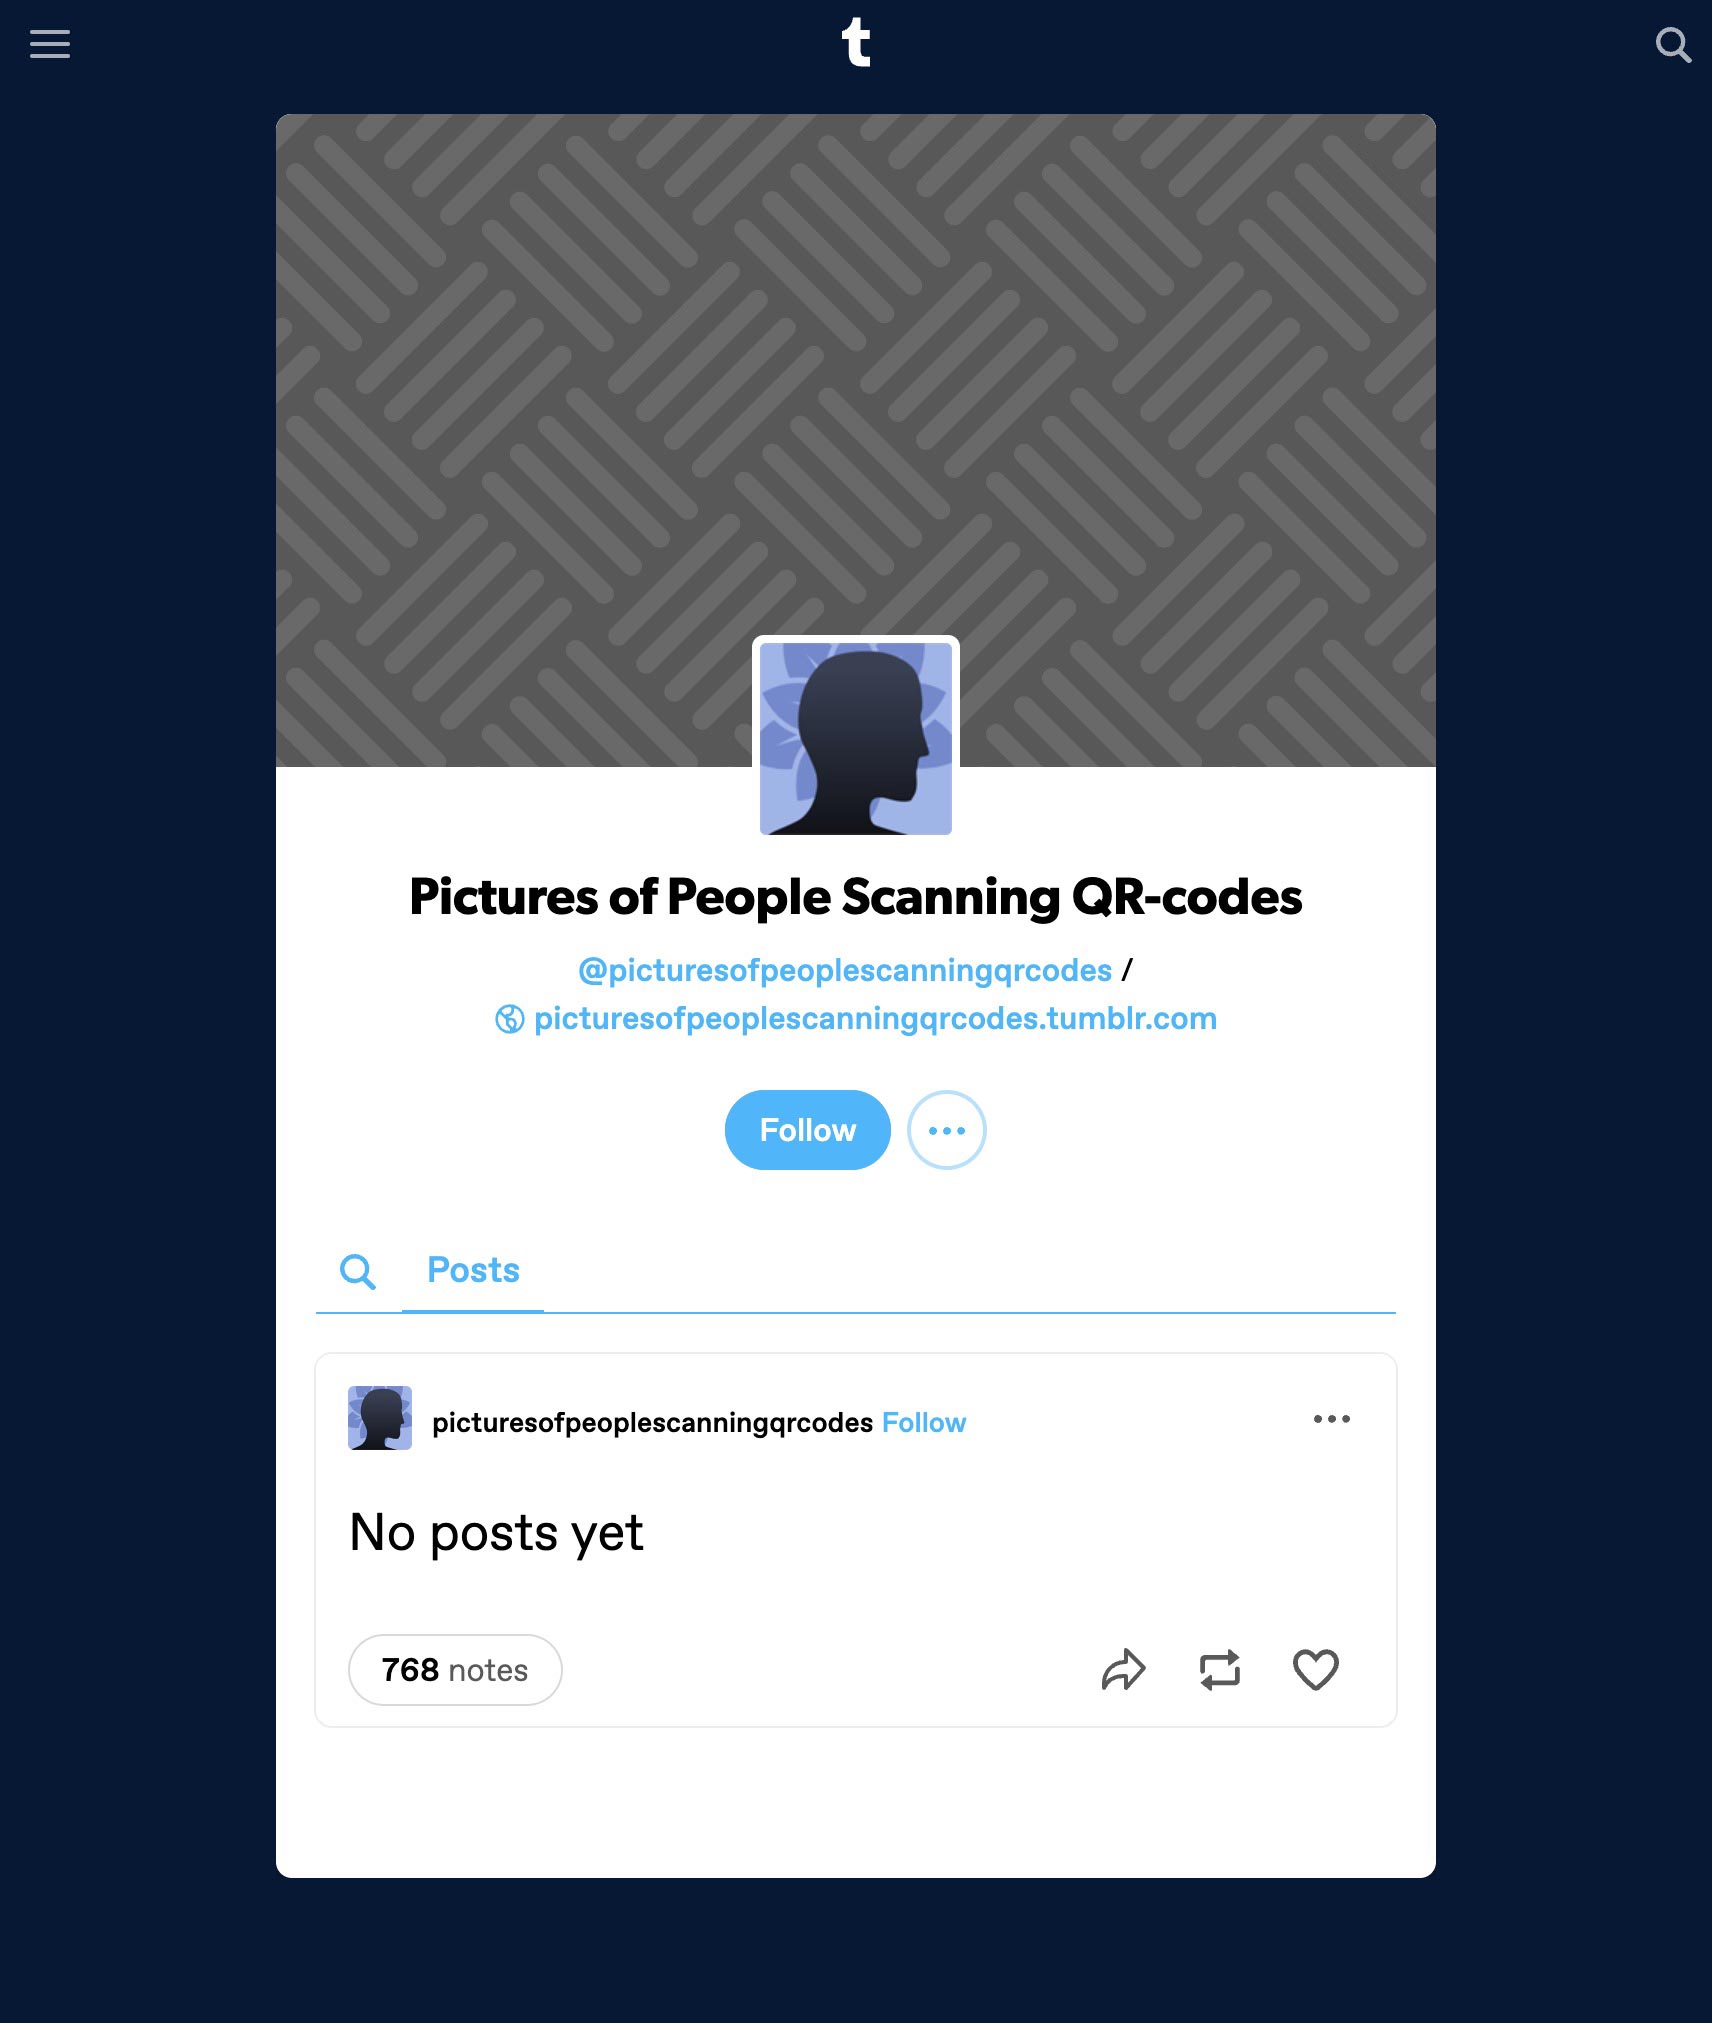
Task: Open @picturesofpeoplescanningqrcodes handle link
Action: point(845,970)
